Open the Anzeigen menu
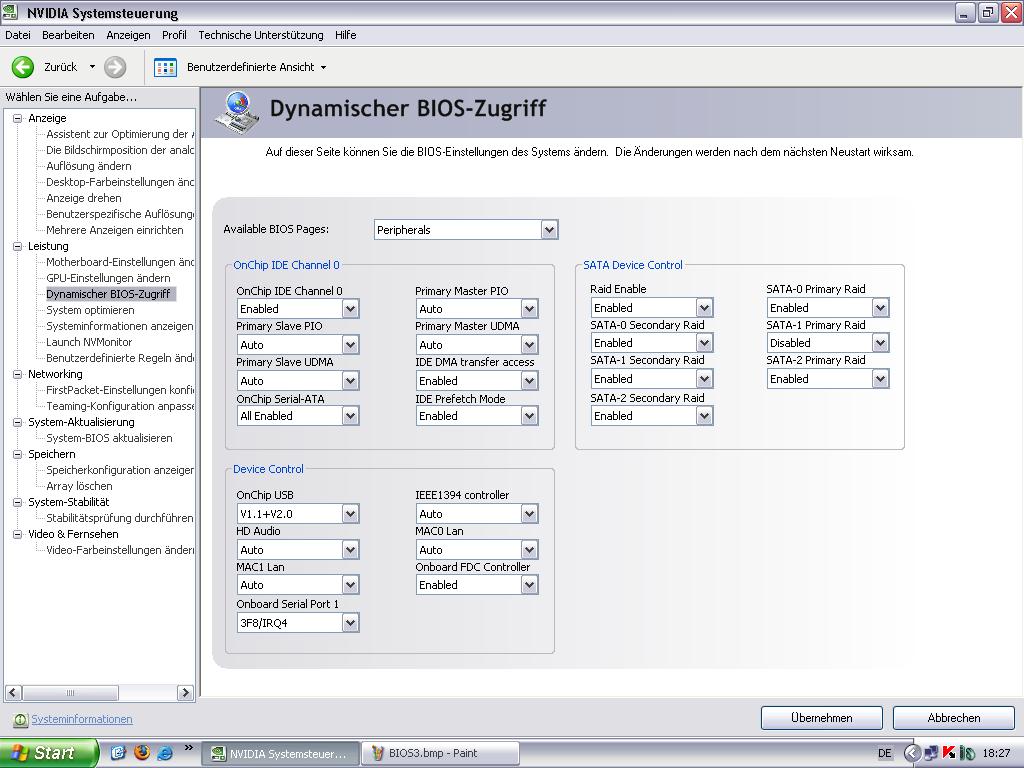 click(128, 35)
